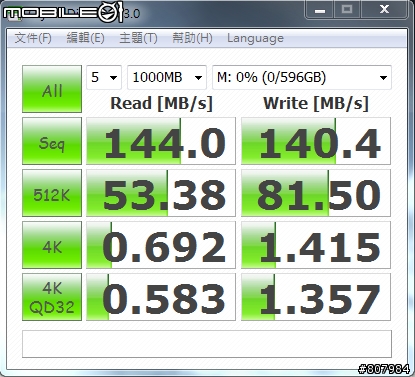Expand the test count dropdown showing 5
The height and width of the screenshot is (377, 415).
tap(104, 78)
